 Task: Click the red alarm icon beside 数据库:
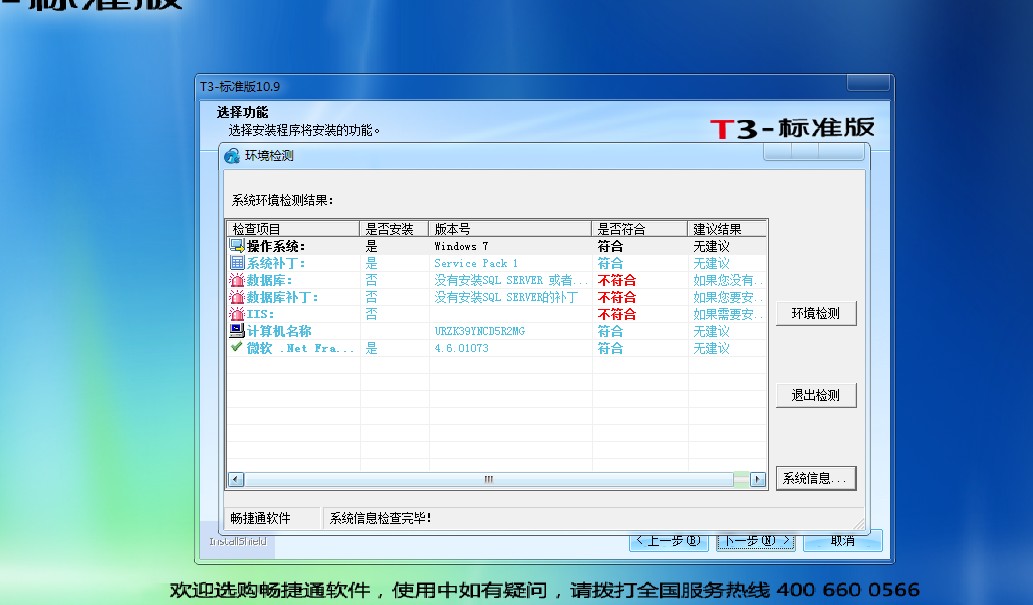[x=237, y=279]
